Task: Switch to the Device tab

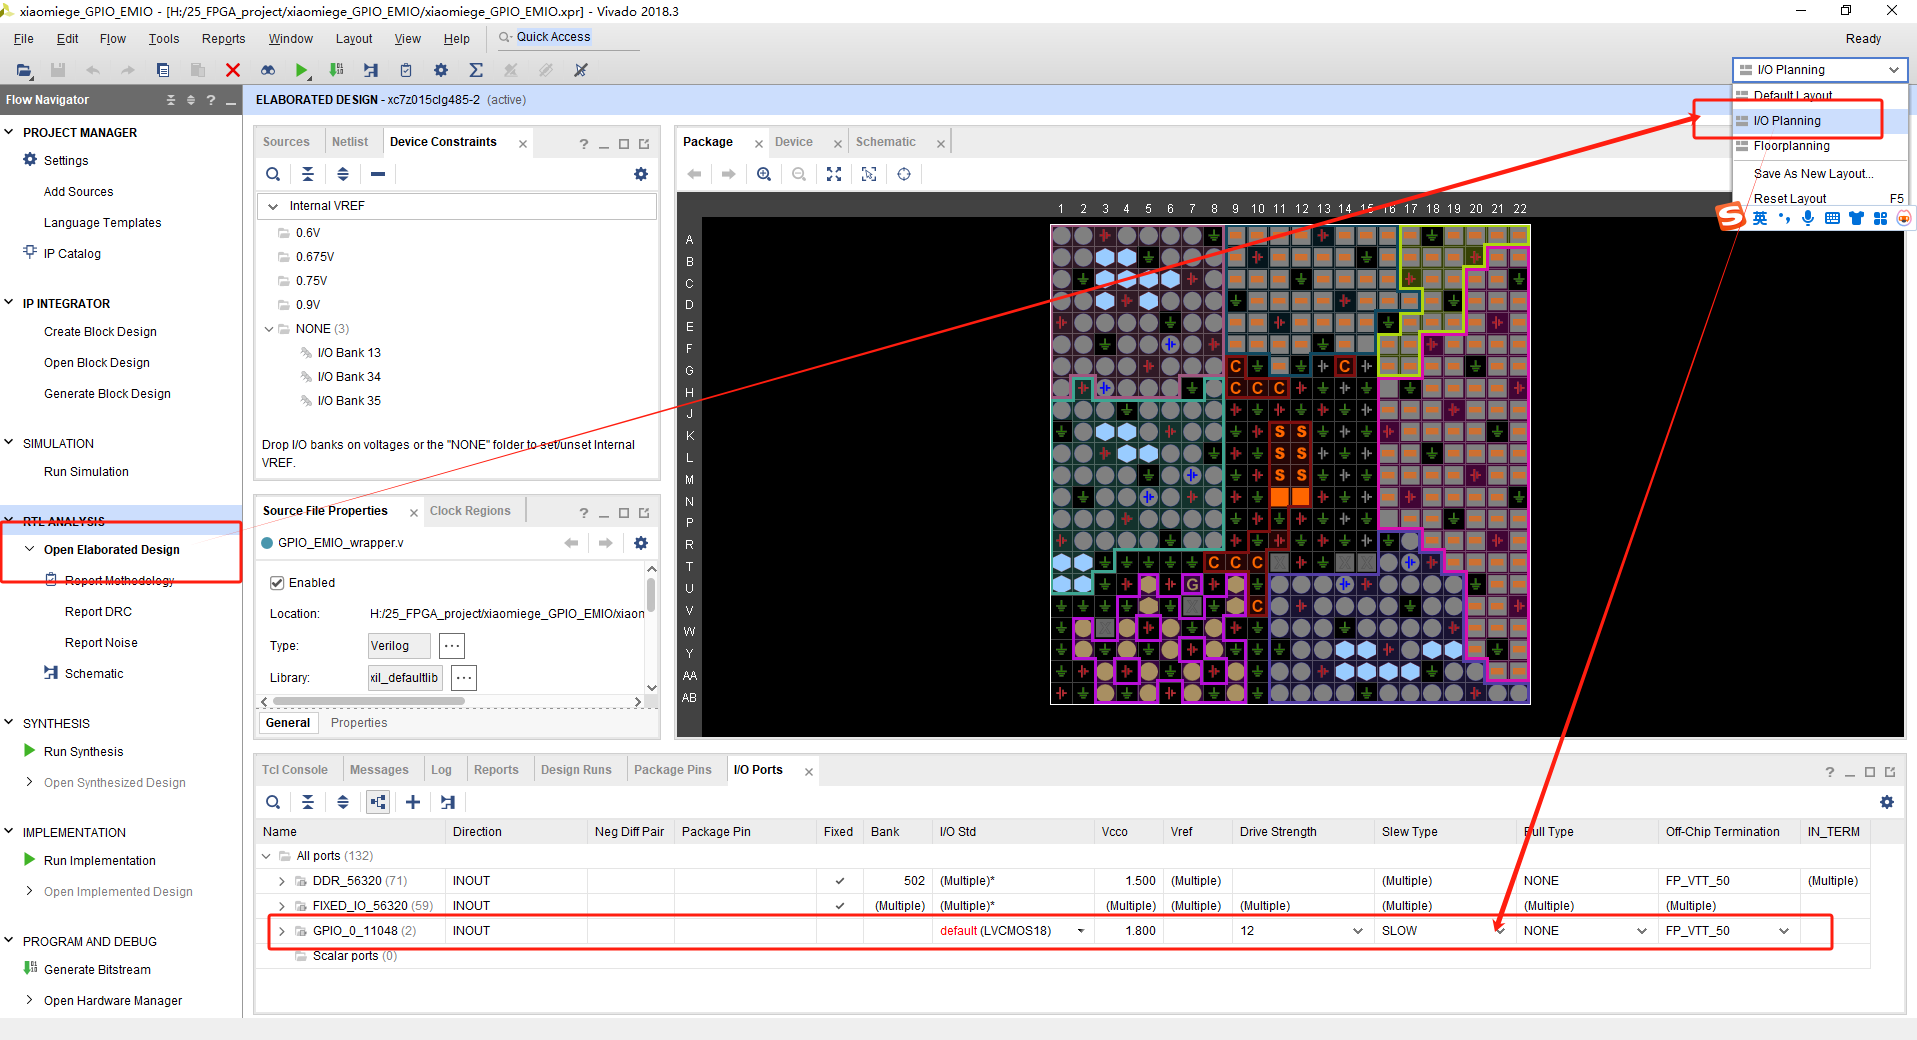Action: pyautogui.click(x=794, y=142)
